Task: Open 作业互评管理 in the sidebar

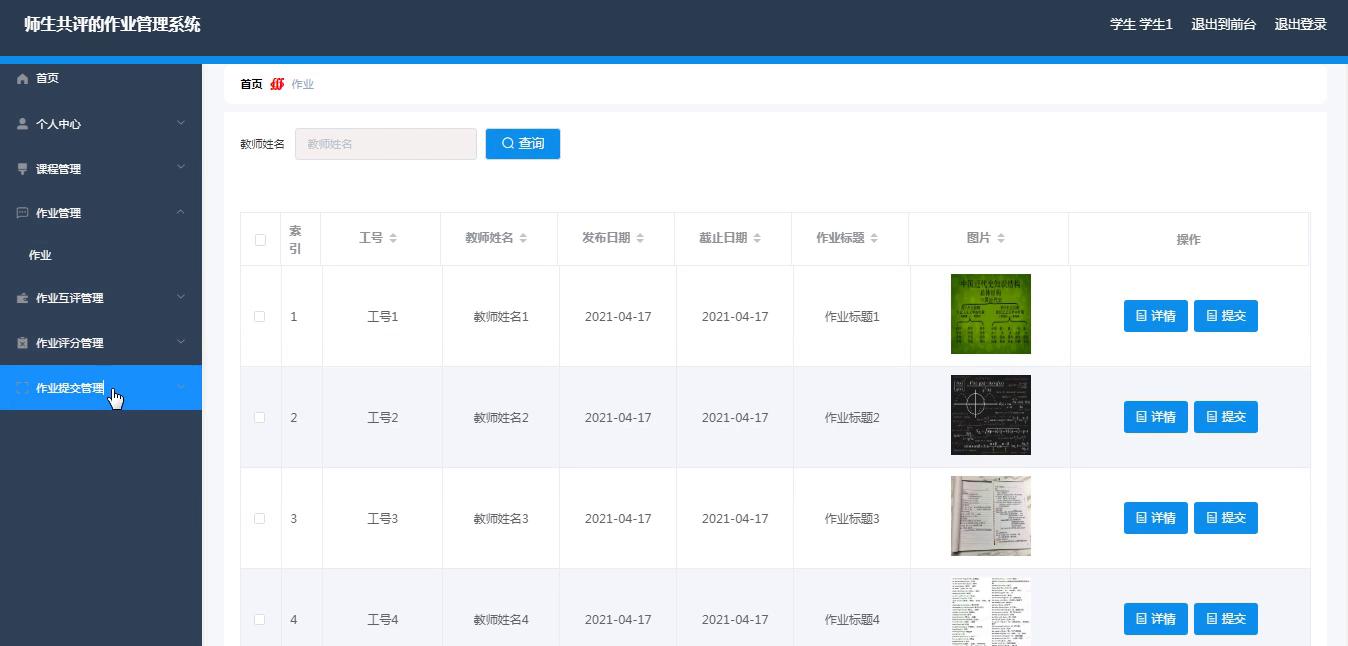Action: [70, 298]
